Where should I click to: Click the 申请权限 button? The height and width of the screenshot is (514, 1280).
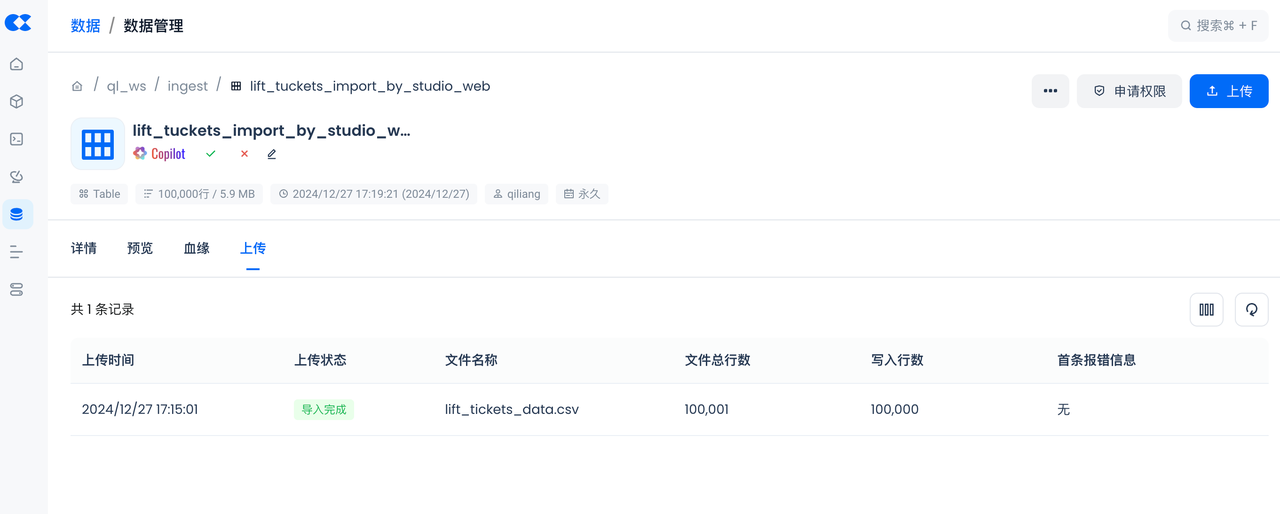click(1129, 91)
